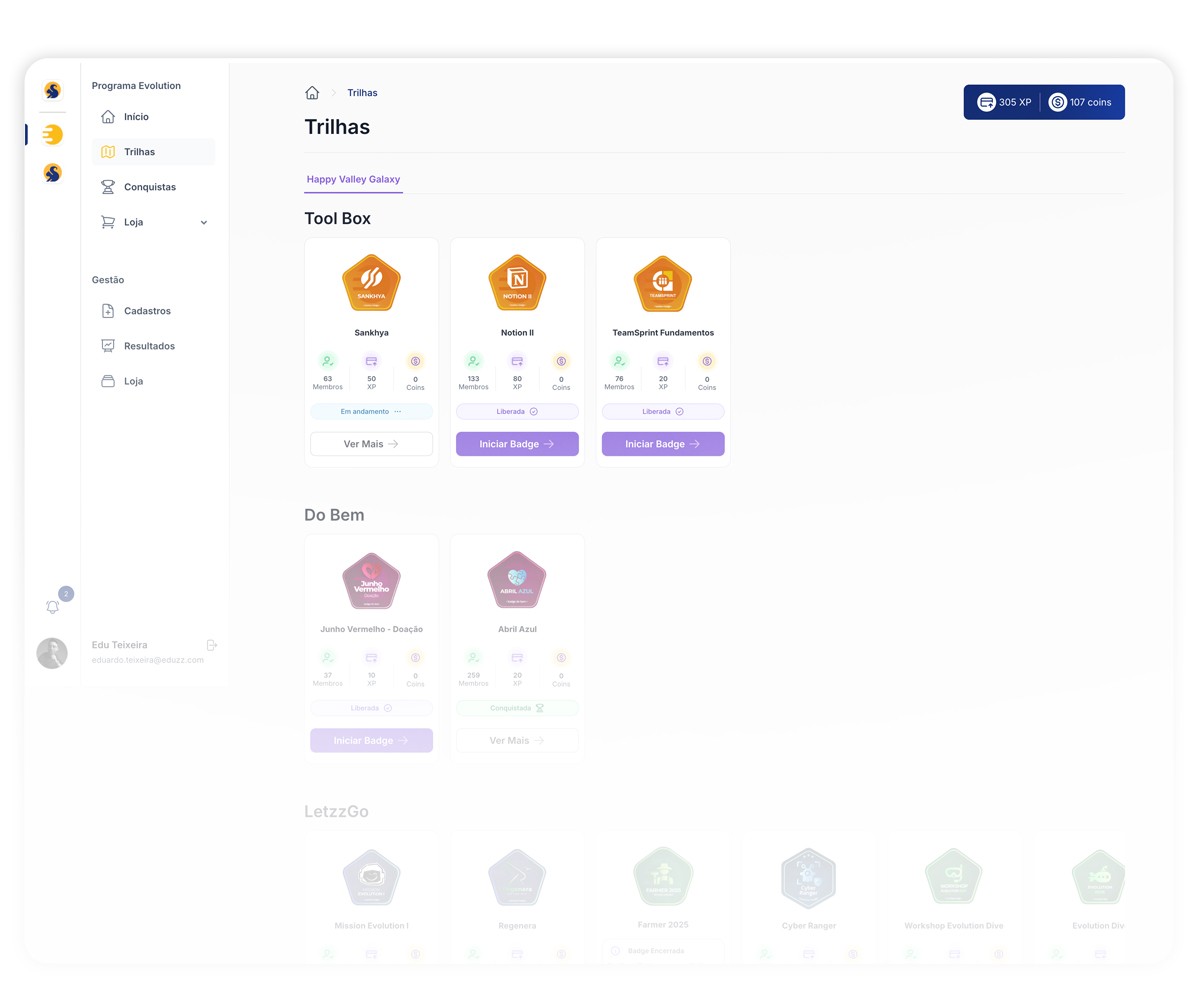Select the bottom bird logo in the rail
Viewport: 1200px width, 992px height.
click(53, 173)
